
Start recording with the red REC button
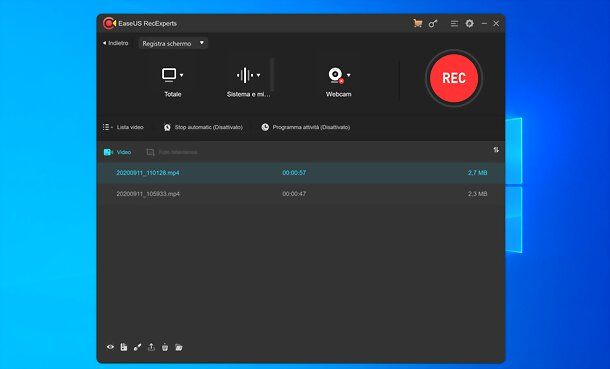(454, 78)
